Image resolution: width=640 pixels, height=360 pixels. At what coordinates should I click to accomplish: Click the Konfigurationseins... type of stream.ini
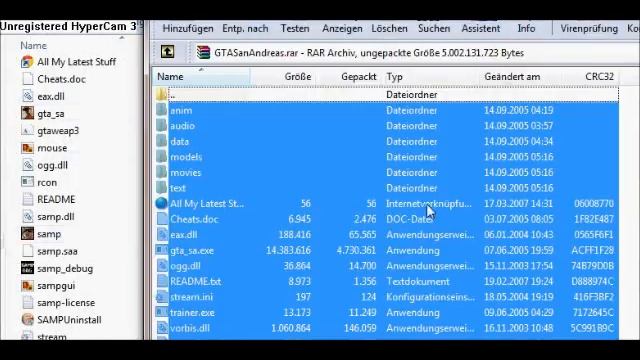click(430, 297)
